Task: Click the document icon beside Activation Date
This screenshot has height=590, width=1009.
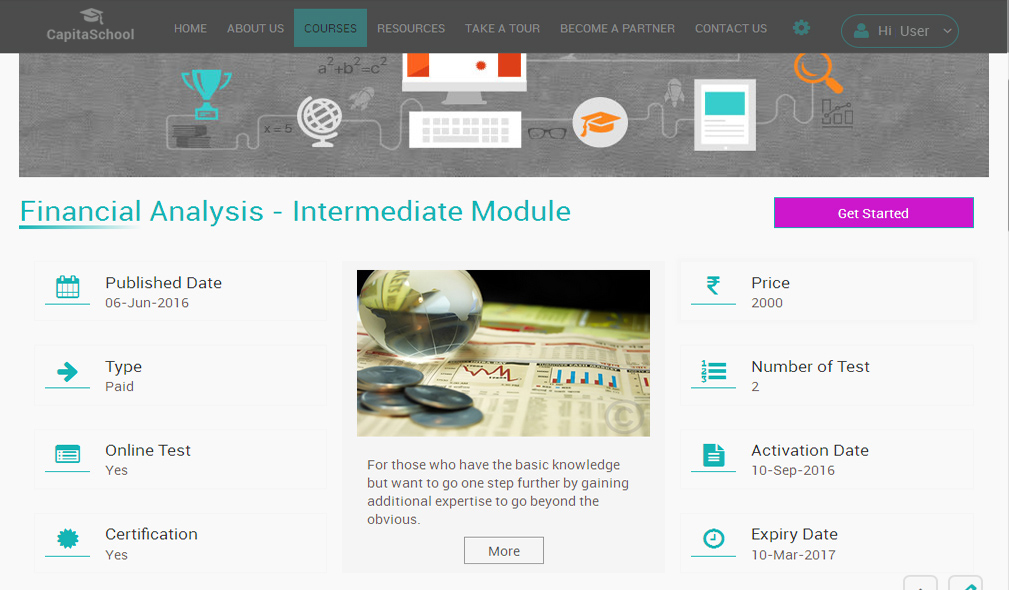Action: click(x=713, y=455)
